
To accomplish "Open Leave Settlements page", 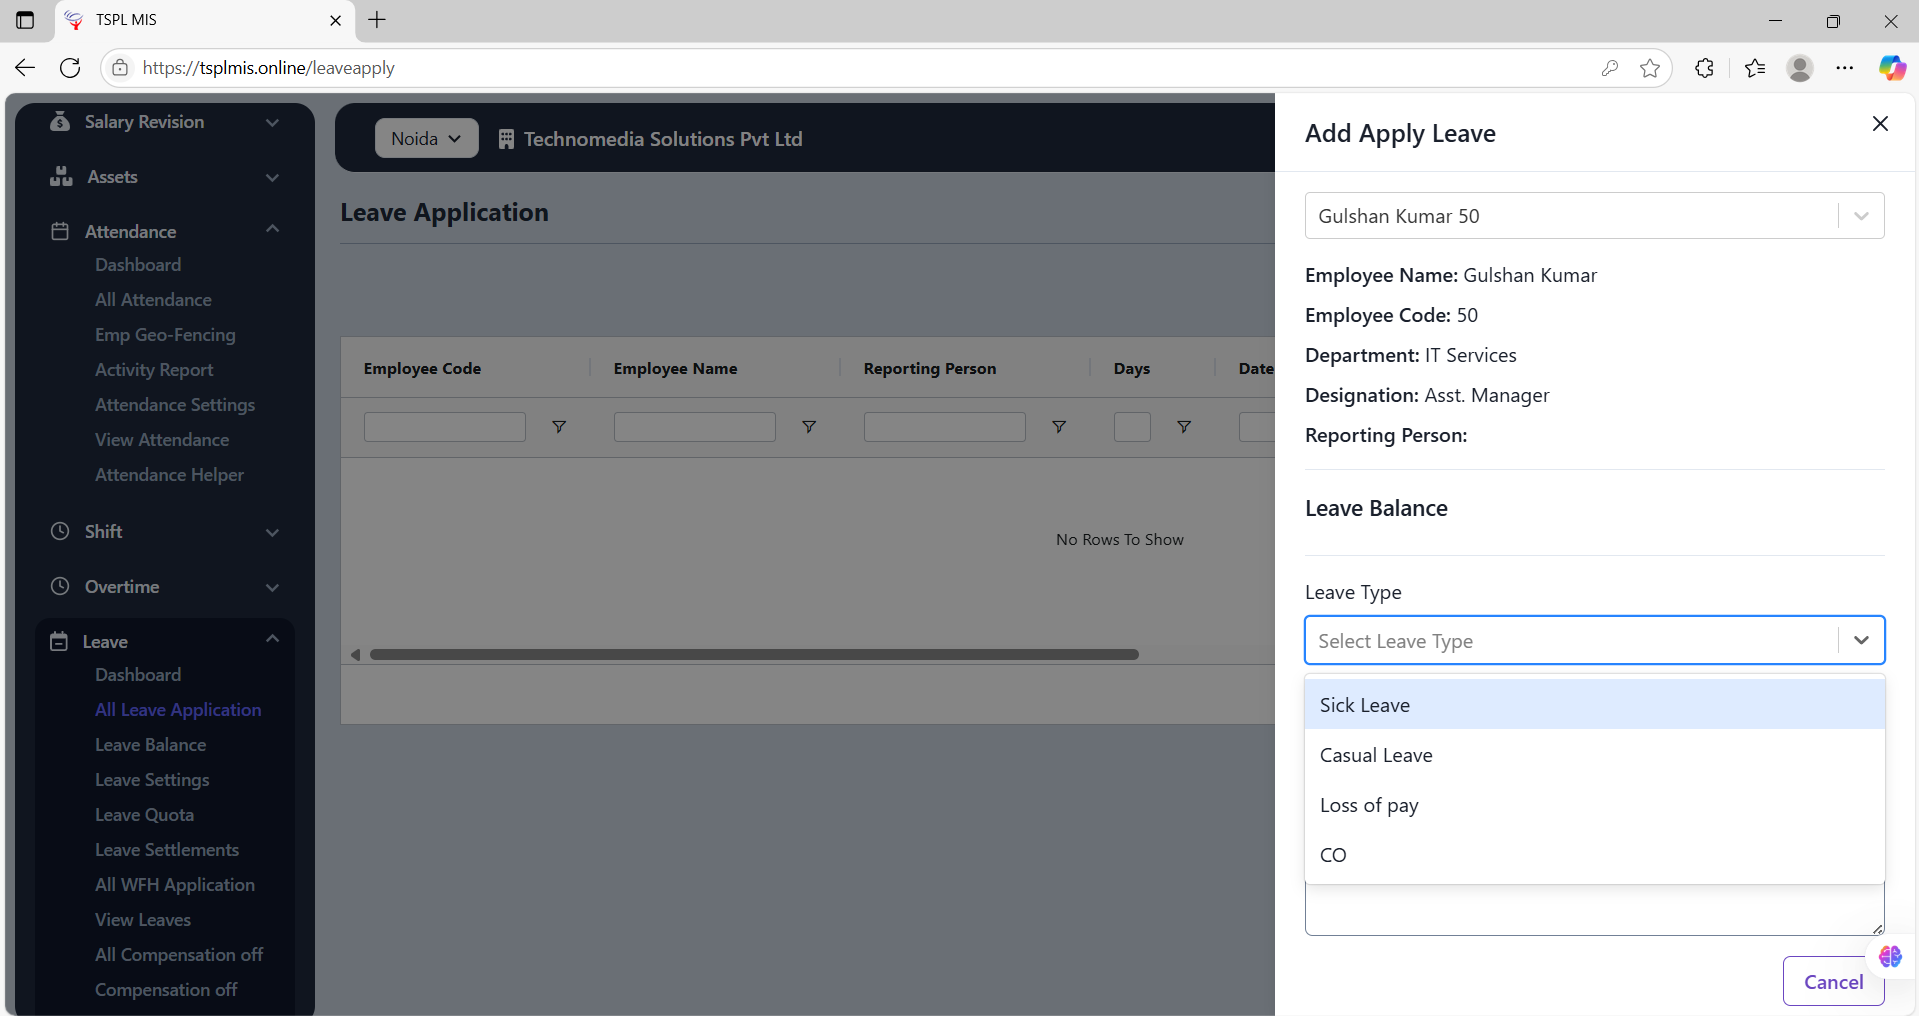I will [x=167, y=850].
